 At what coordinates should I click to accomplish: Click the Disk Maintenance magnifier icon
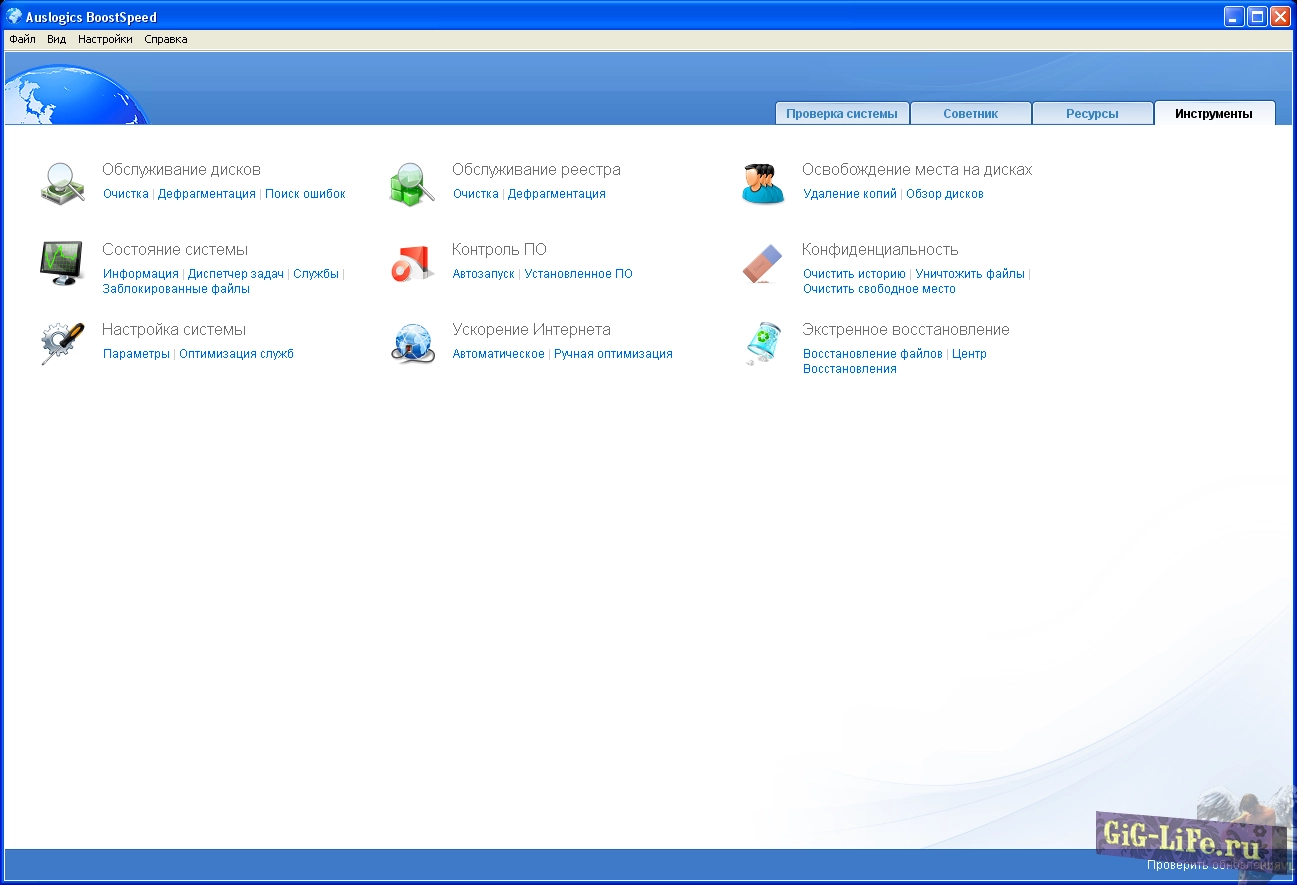(62, 183)
